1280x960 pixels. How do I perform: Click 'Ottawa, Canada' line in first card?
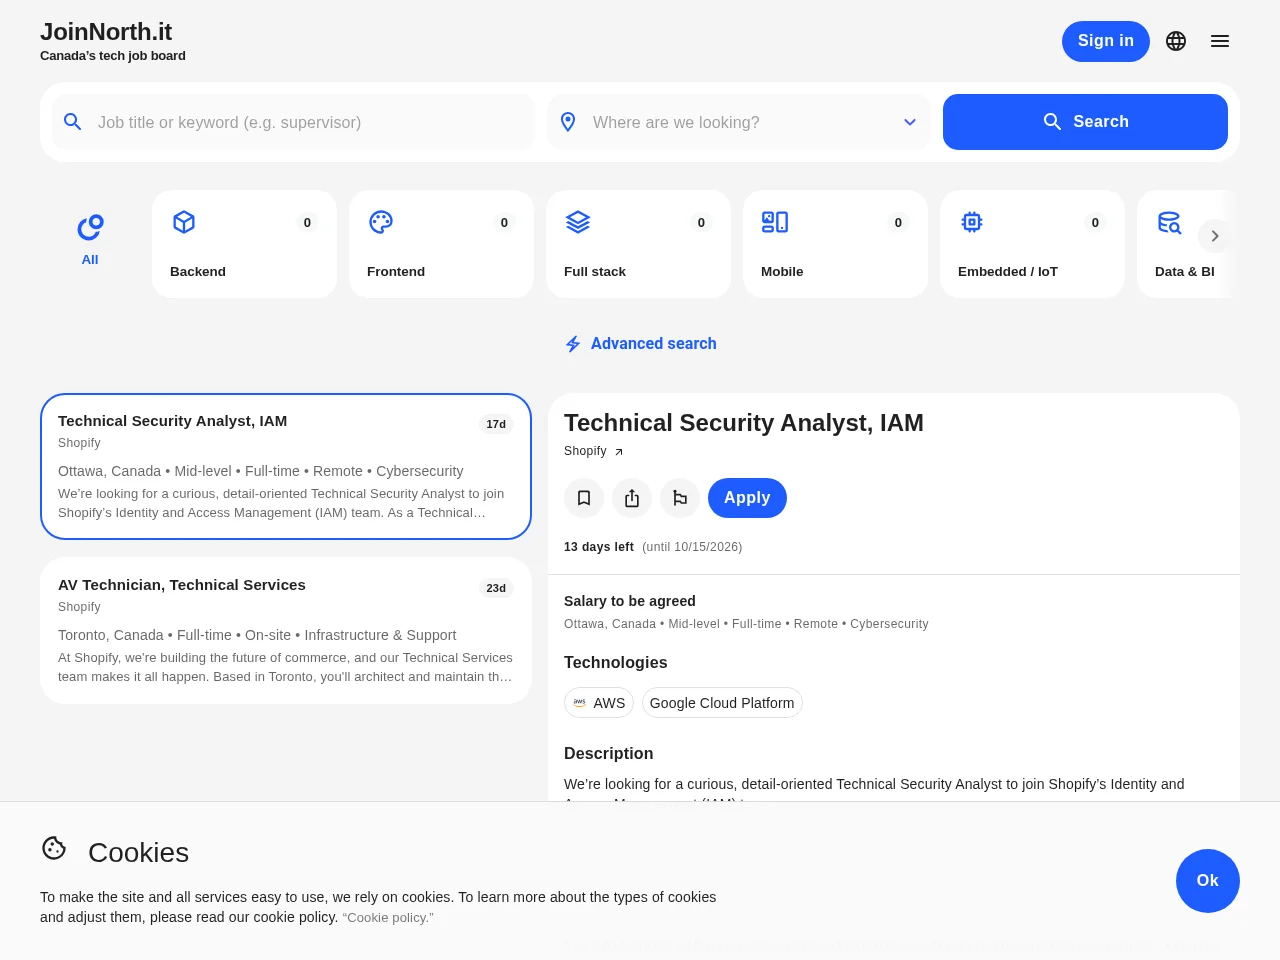click(x=261, y=471)
